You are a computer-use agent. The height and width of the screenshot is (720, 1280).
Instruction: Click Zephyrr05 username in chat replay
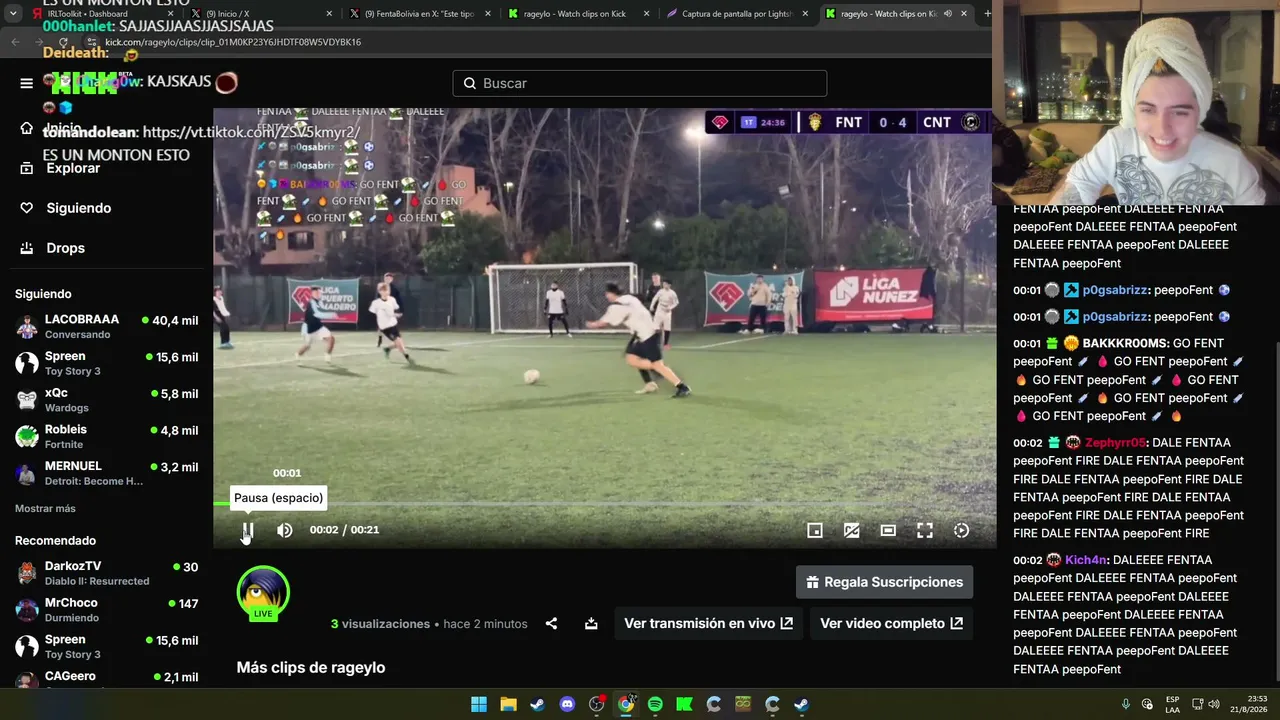tap(1115, 443)
